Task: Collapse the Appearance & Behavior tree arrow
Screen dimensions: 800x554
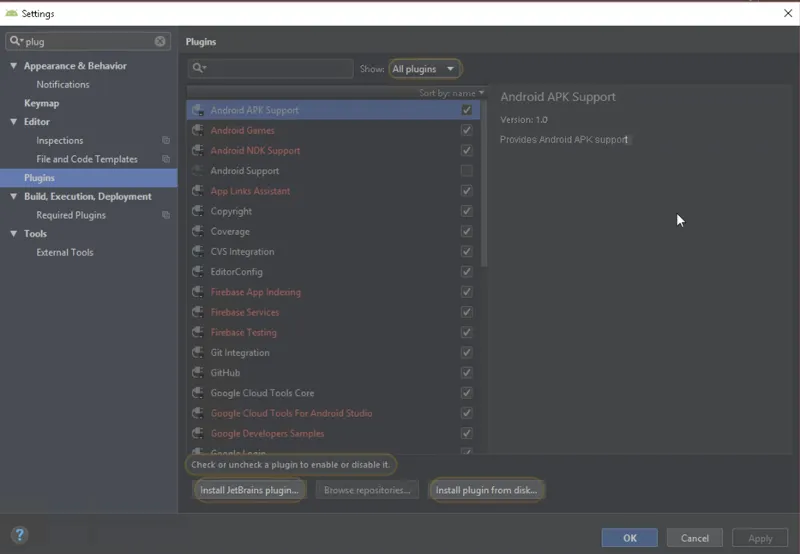Action: tap(14, 66)
